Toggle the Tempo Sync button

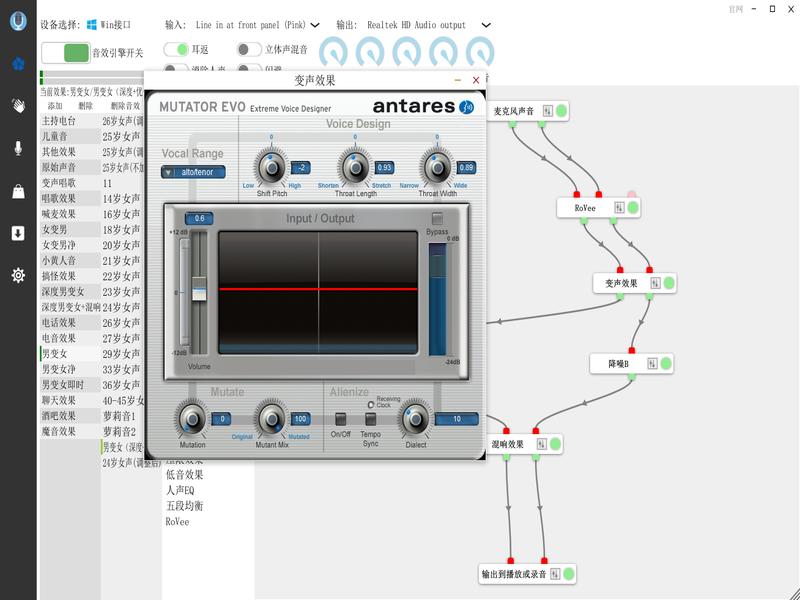pos(371,419)
